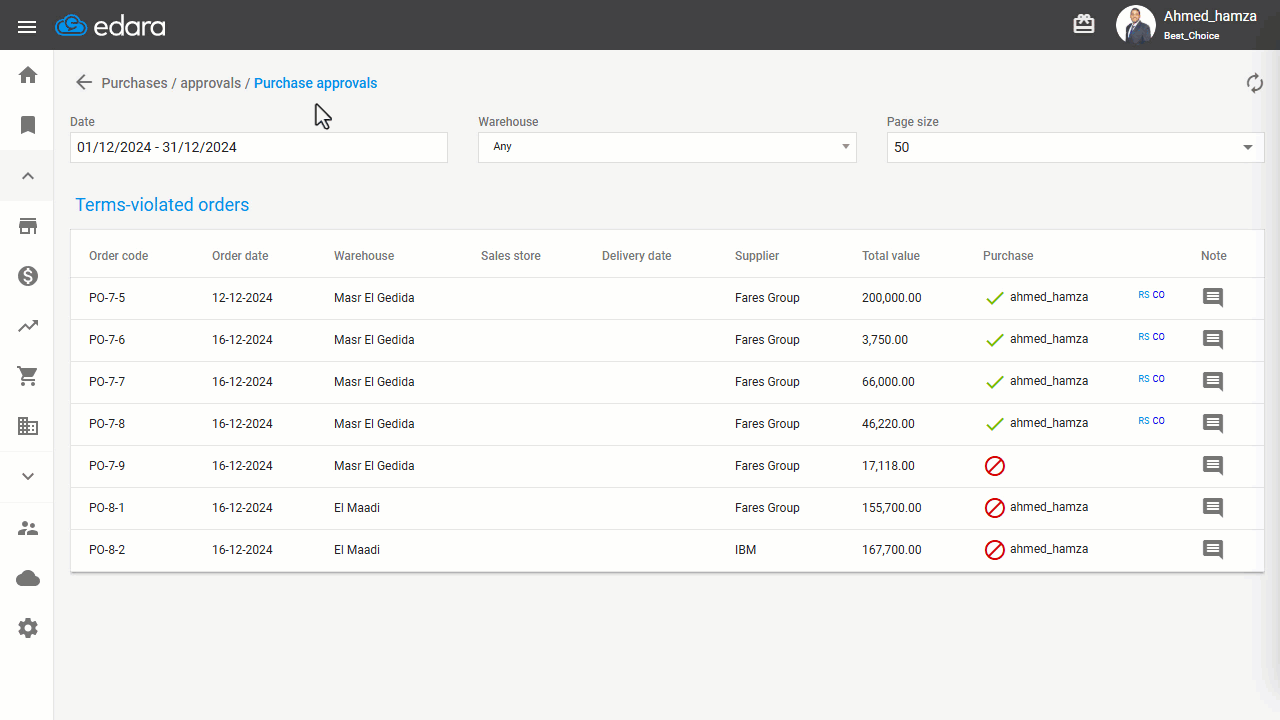Open the dollar finance icon in sidebar
This screenshot has height=720, width=1280.
coord(28,276)
